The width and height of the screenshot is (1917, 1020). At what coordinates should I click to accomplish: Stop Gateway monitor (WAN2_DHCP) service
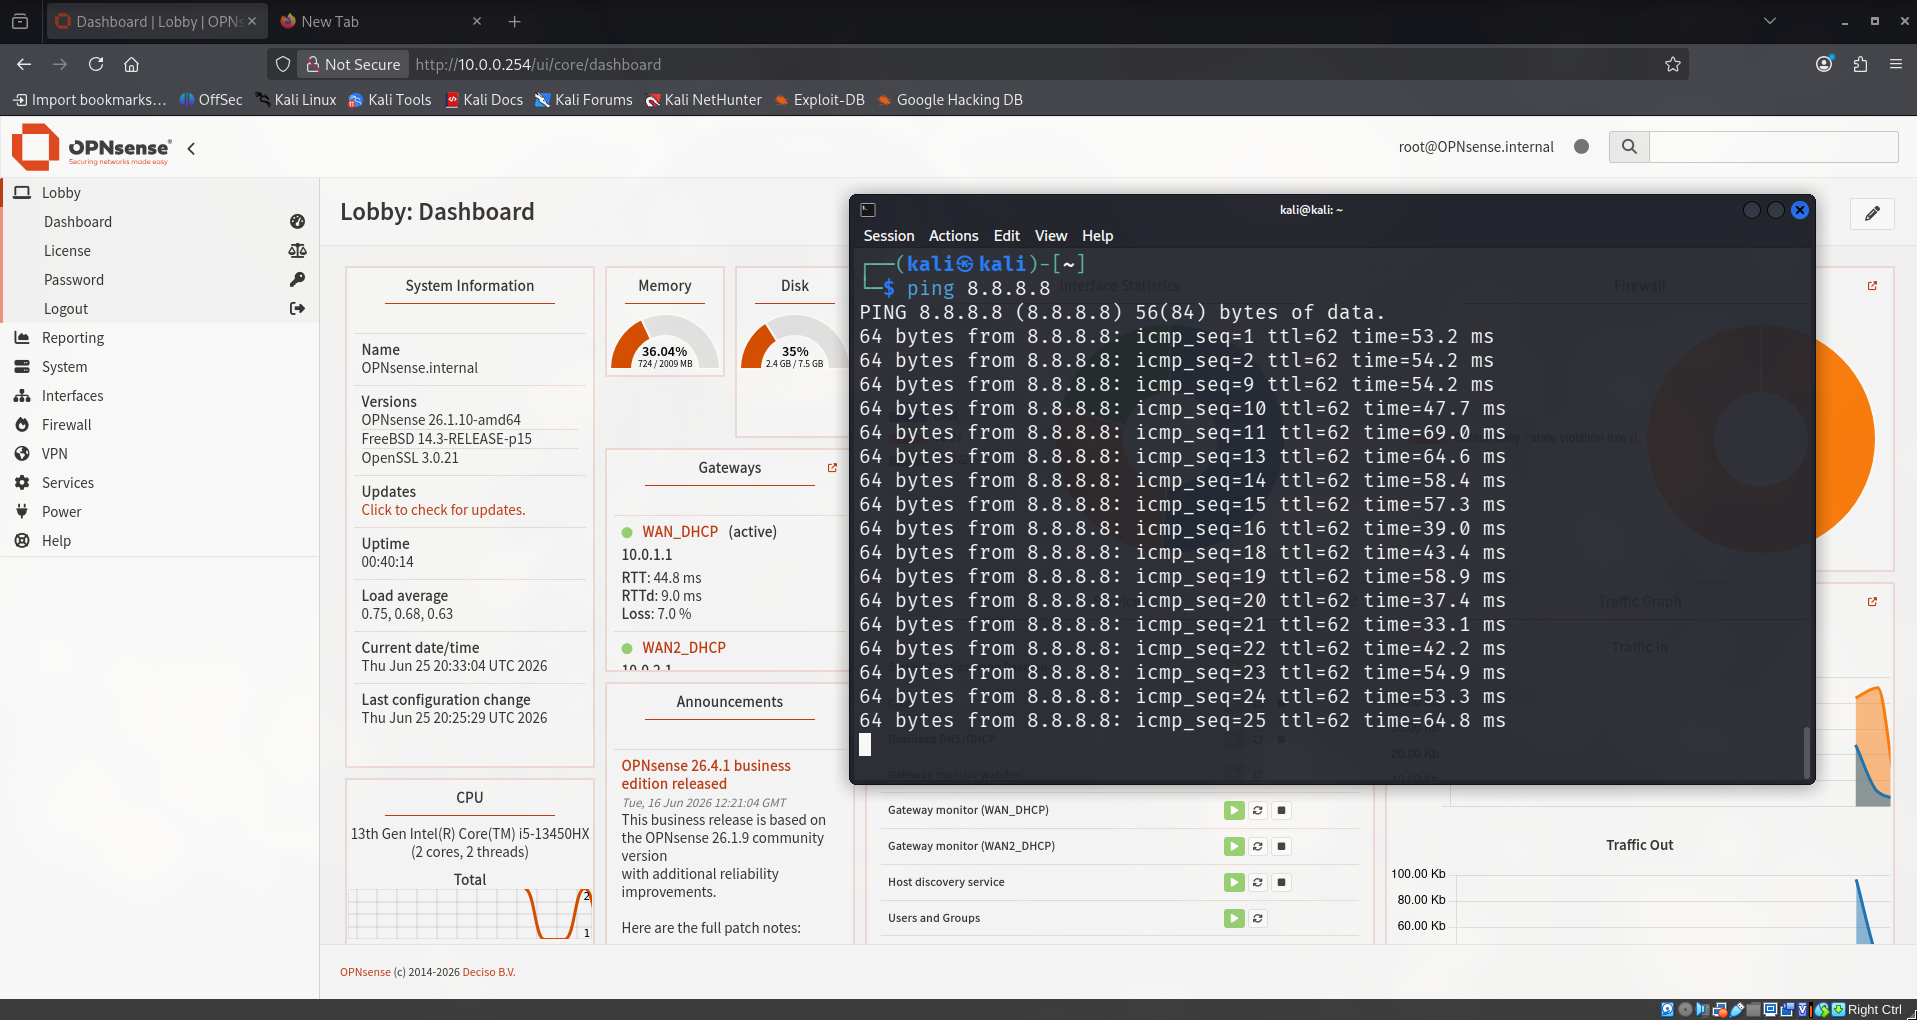point(1281,846)
